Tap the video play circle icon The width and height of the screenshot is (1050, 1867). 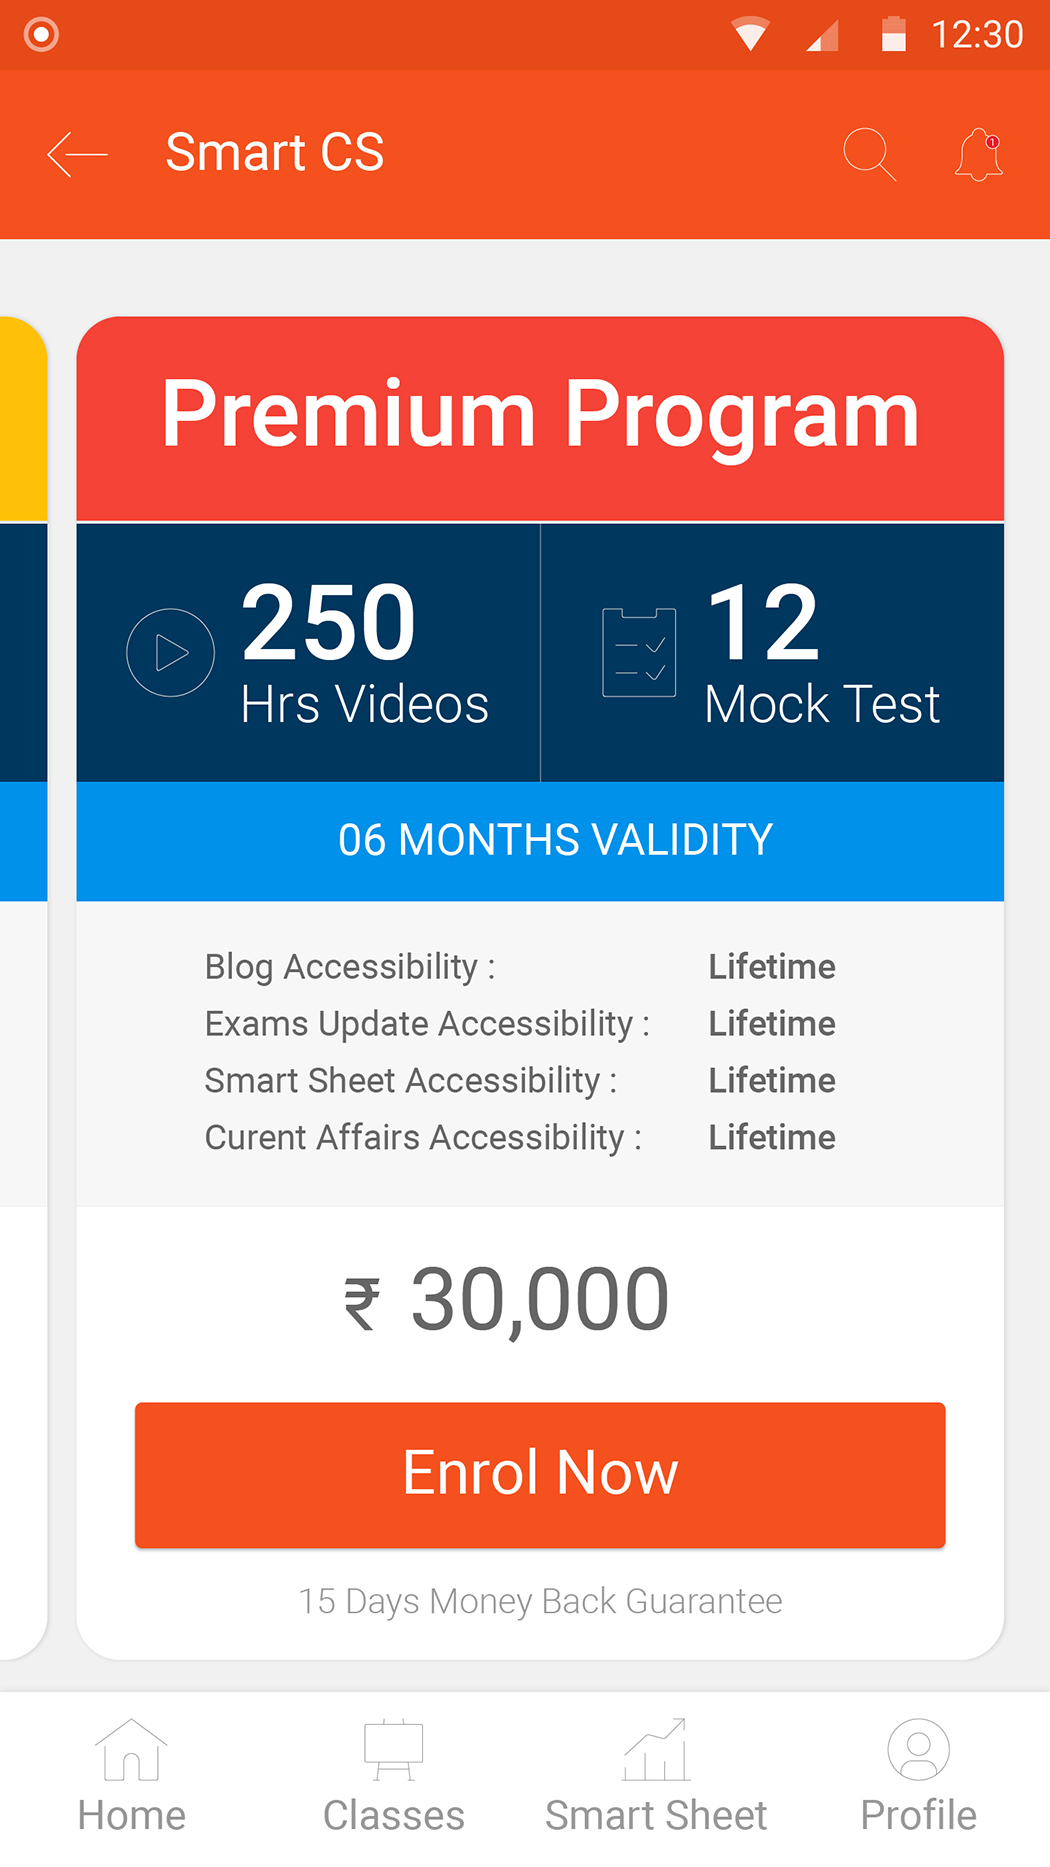(170, 653)
